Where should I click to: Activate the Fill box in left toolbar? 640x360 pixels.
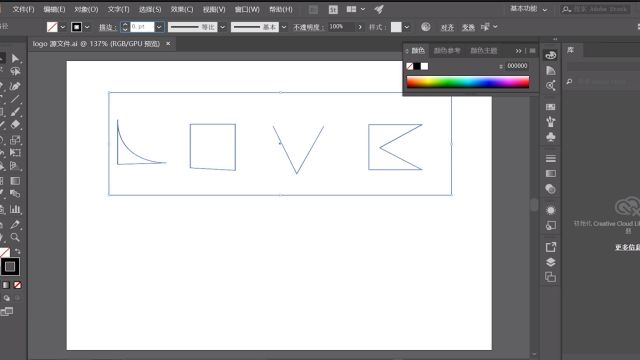[x=4, y=253]
